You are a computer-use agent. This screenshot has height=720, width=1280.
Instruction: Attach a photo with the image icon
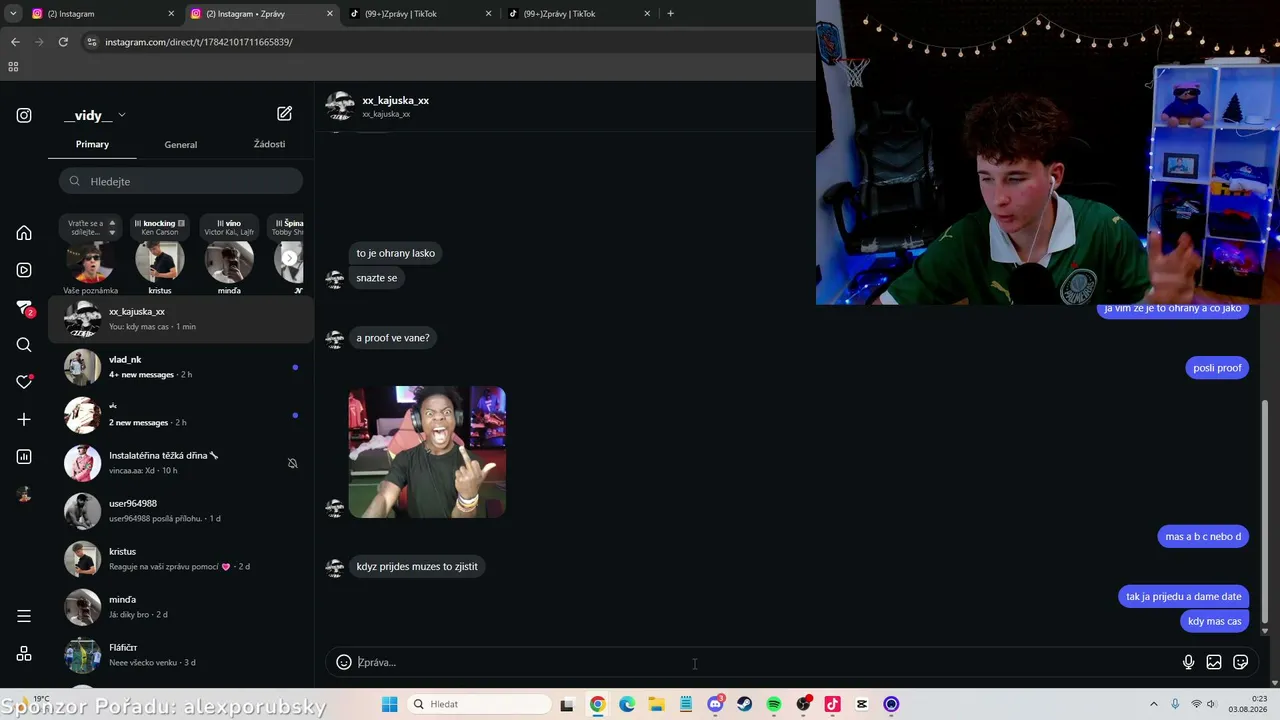[1214, 662]
